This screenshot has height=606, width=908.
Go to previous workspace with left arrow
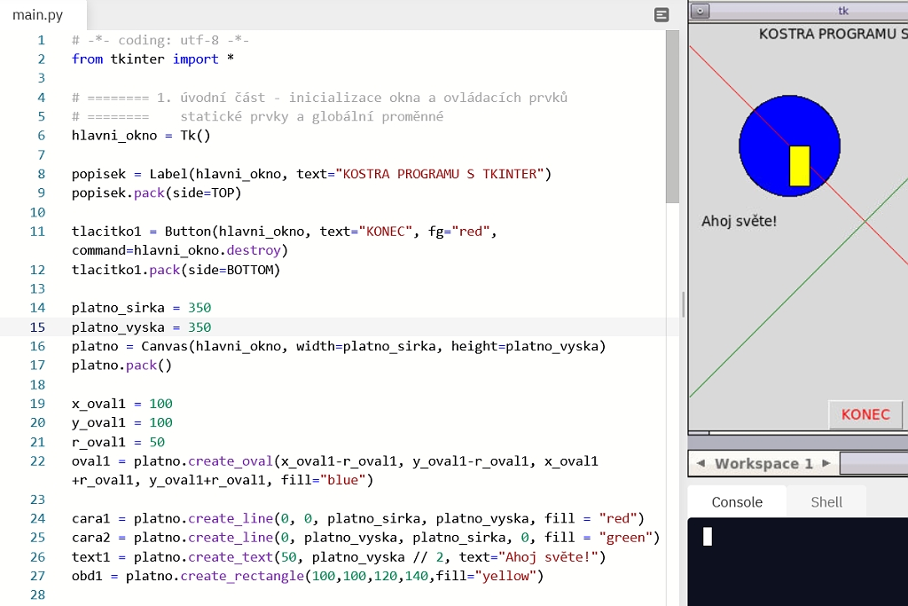(701, 463)
